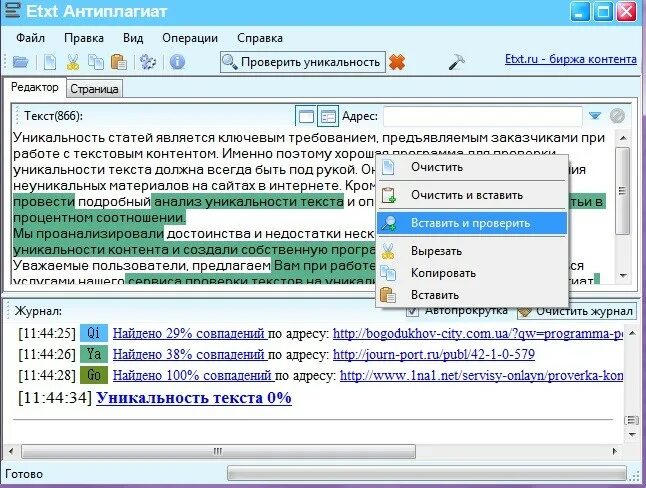646x488 pixels.
Task: Choose Копировать in the context menu
Action: click(x=472, y=273)
